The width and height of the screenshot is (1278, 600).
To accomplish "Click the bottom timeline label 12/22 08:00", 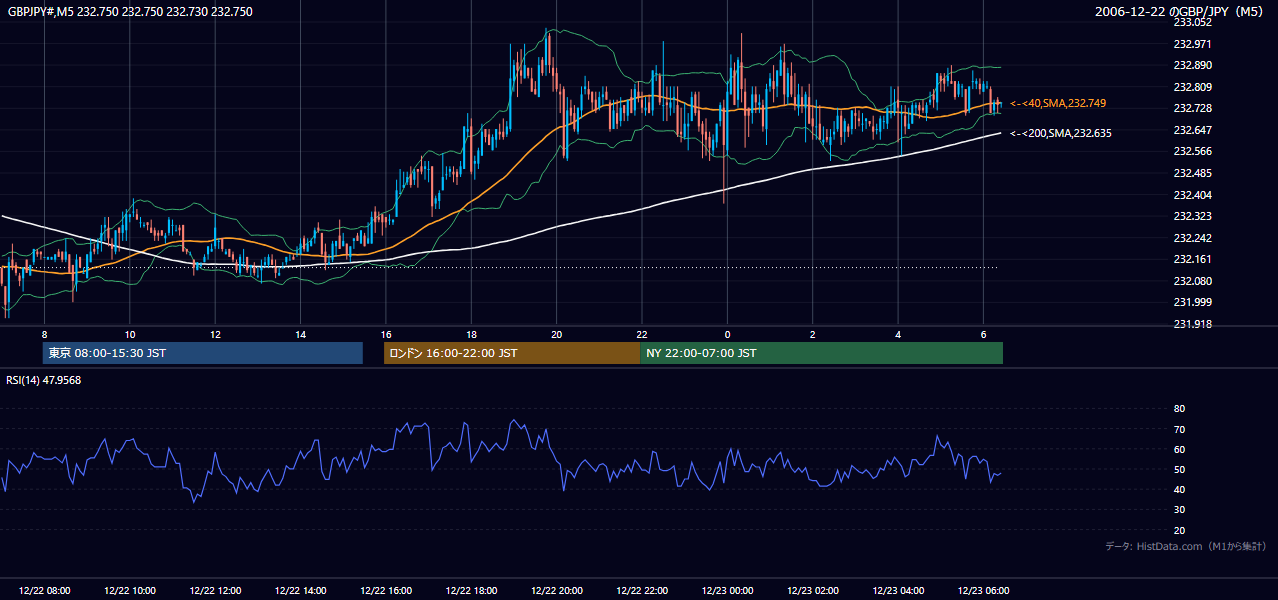I will pyautogui.click(x=44, y=591).
